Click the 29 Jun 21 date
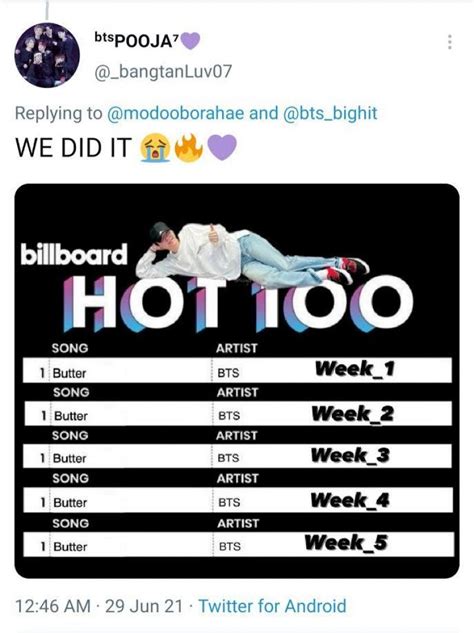This screenshot has height=633, width=474. [x=144, y=606]
